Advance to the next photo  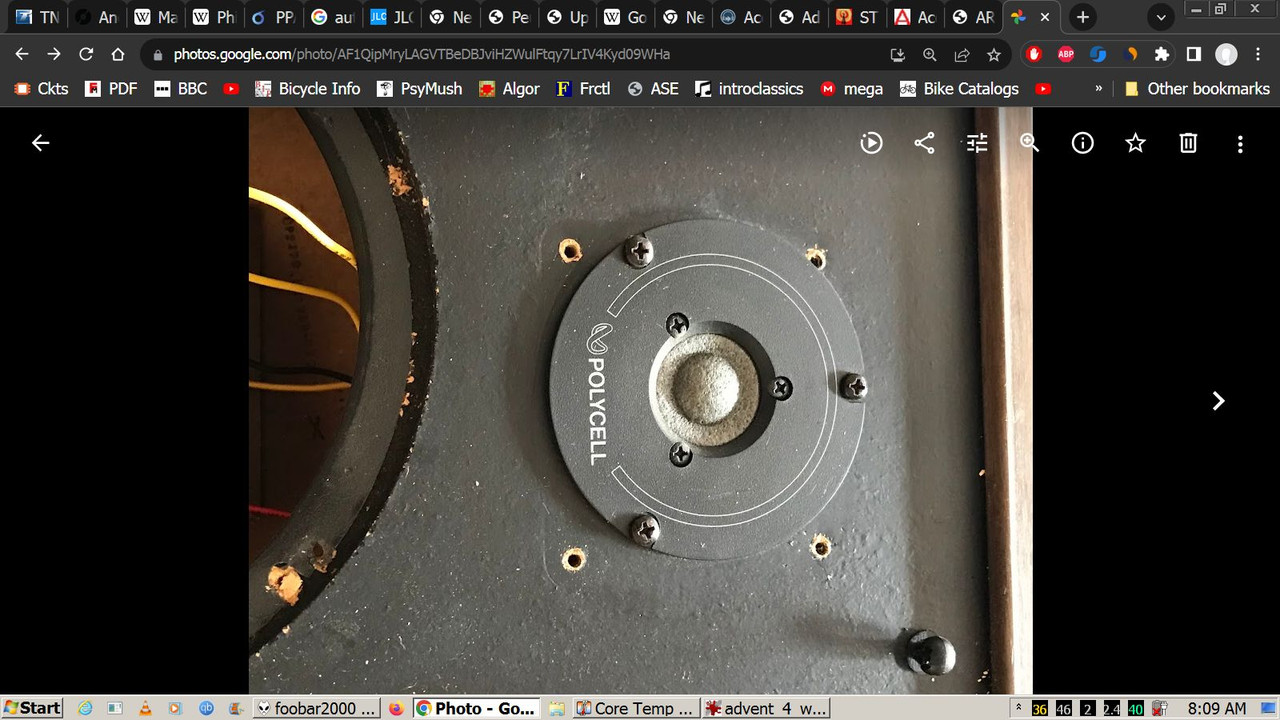click(x=1218, y=400)
